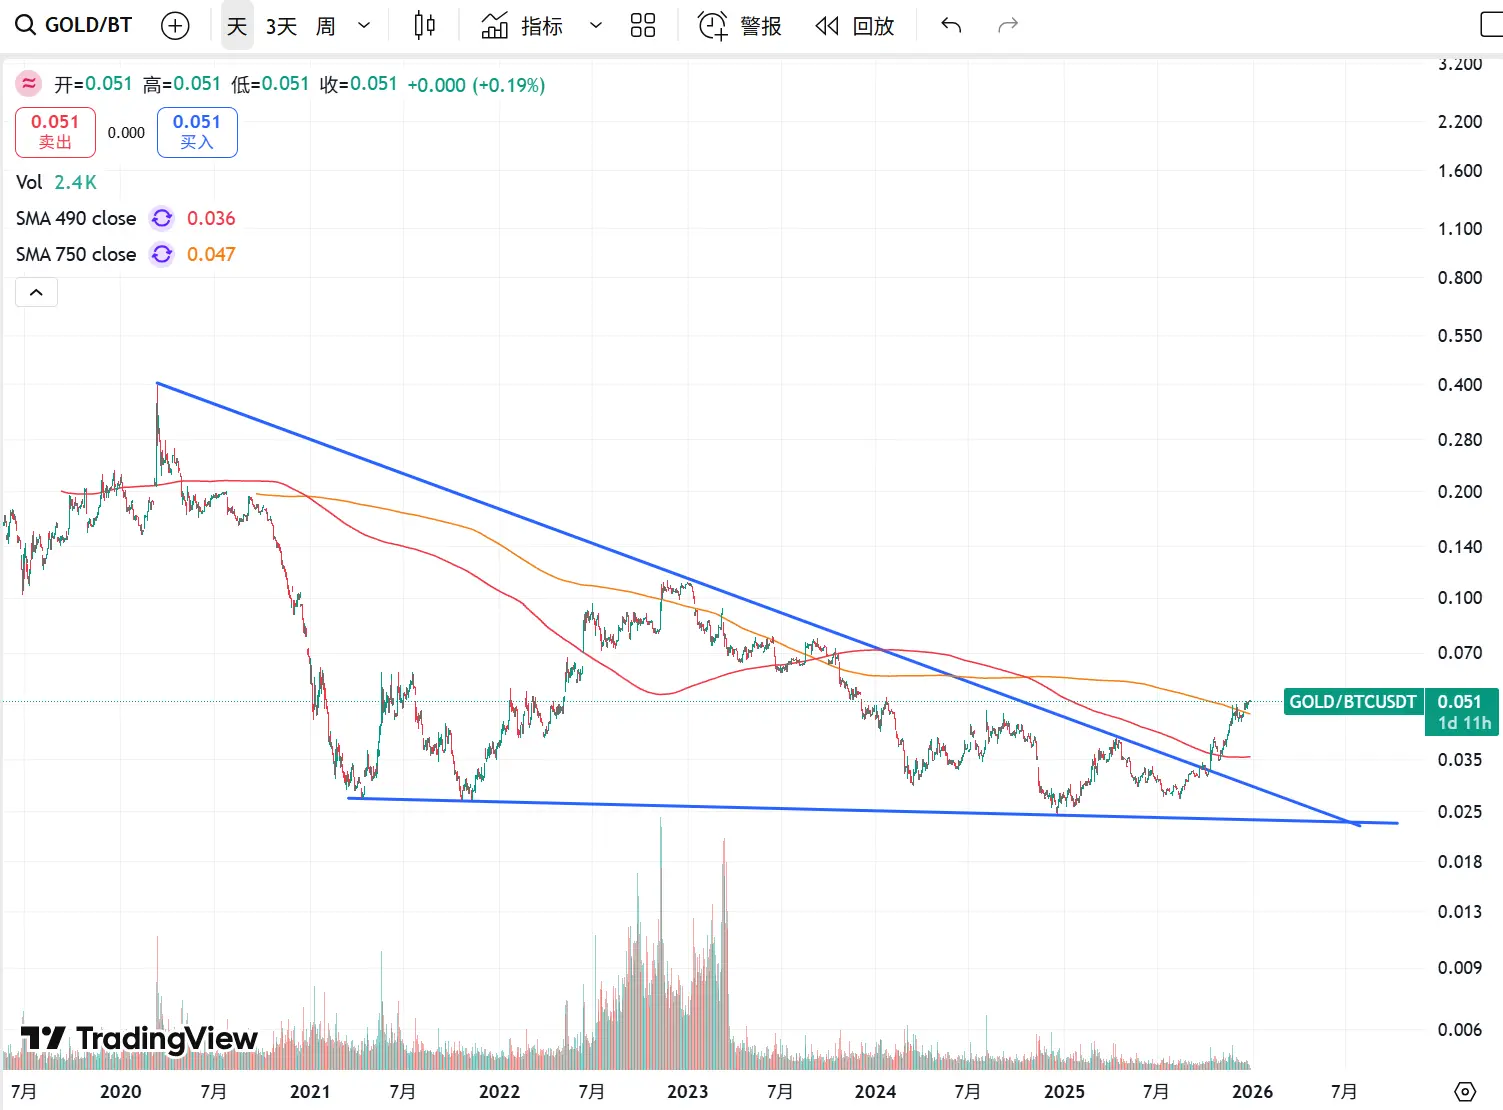The image size is (1503, 1110).
Task: Create an alert with 警报 button
Action: coord(740,26)
